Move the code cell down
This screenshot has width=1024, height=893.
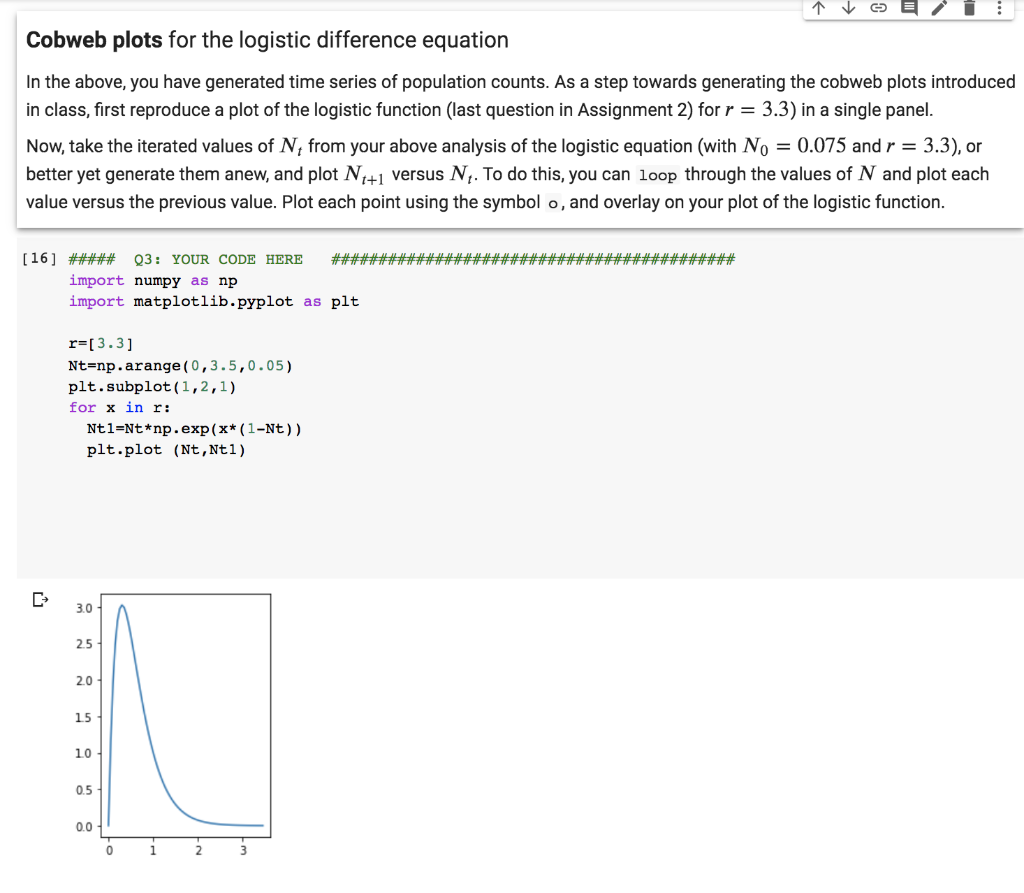[847, 10]
